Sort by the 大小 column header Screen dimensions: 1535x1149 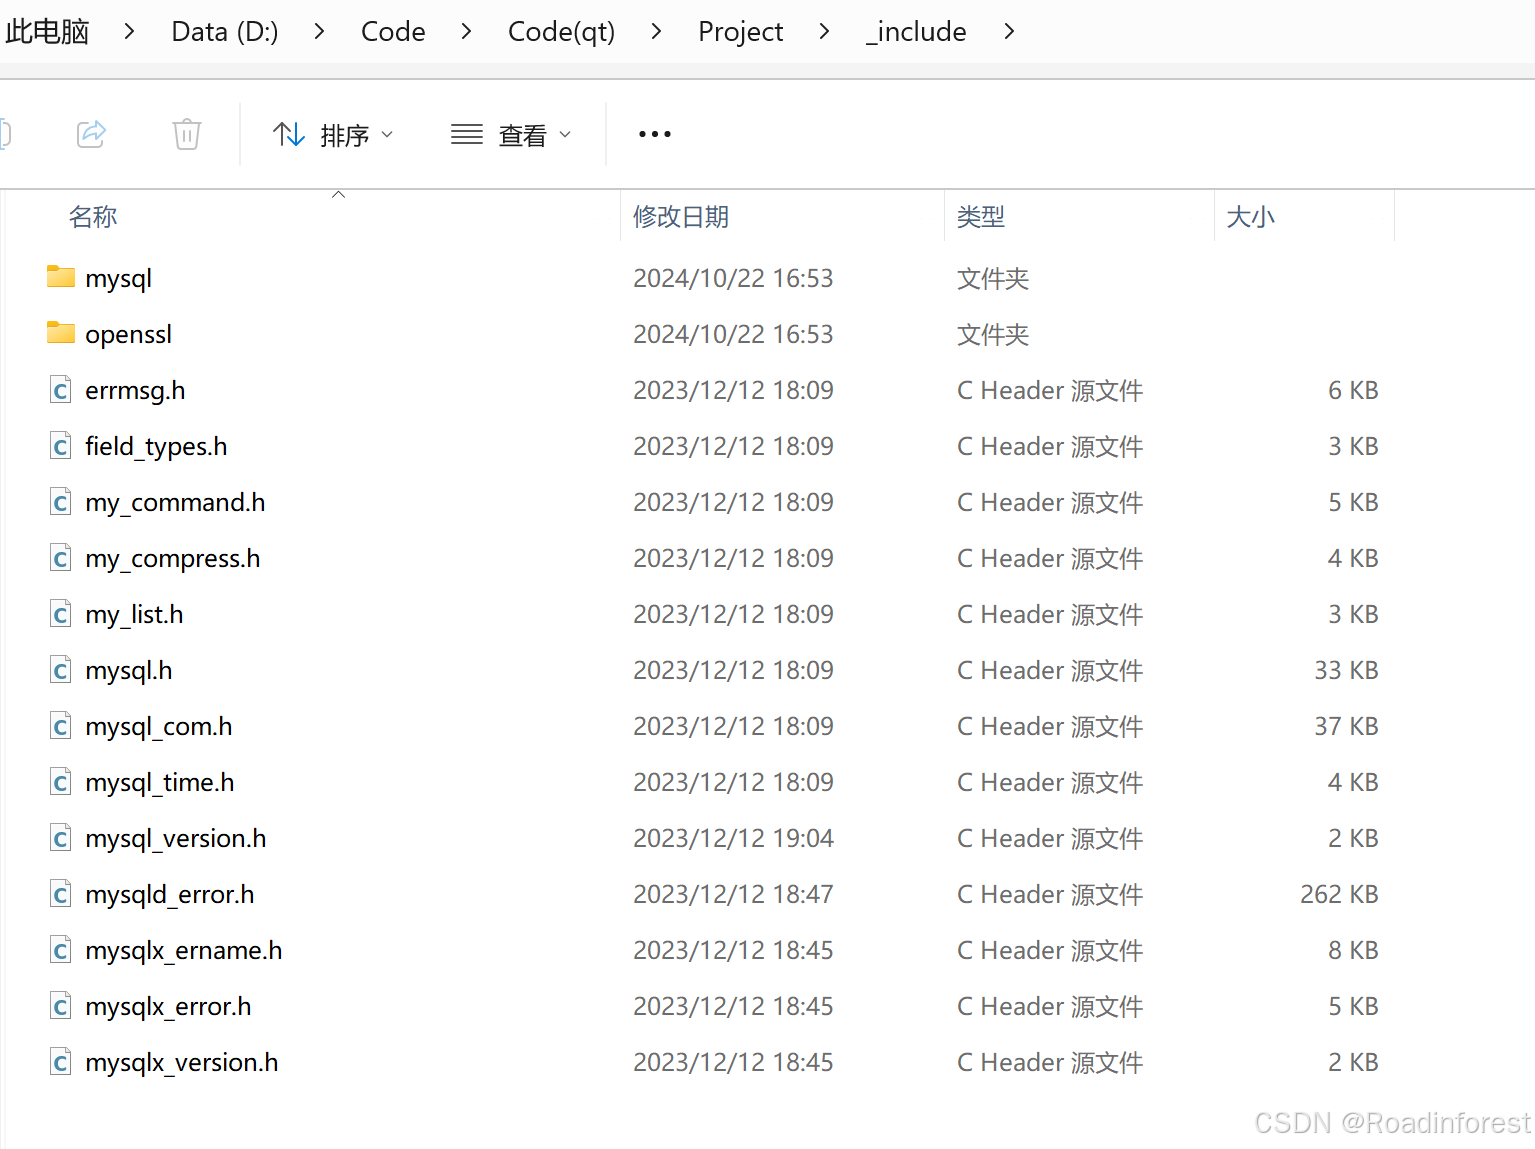coord(1251,216)
